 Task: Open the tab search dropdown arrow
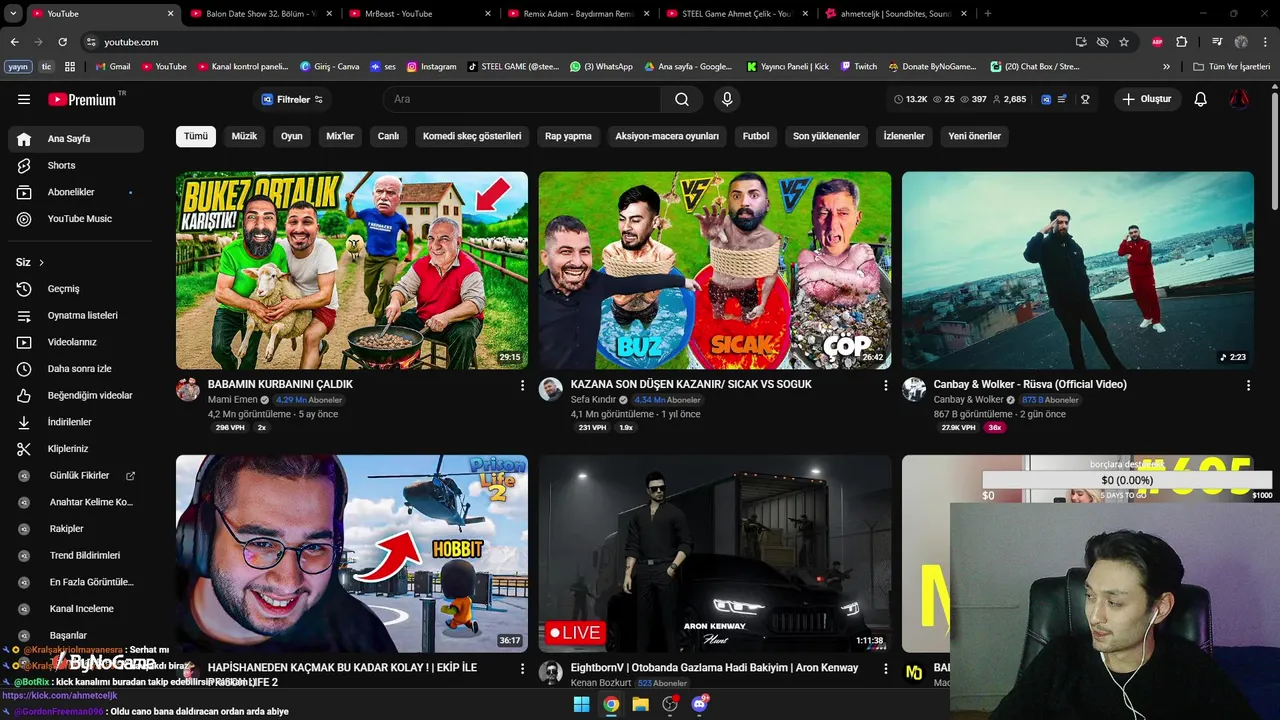[13, 14]
